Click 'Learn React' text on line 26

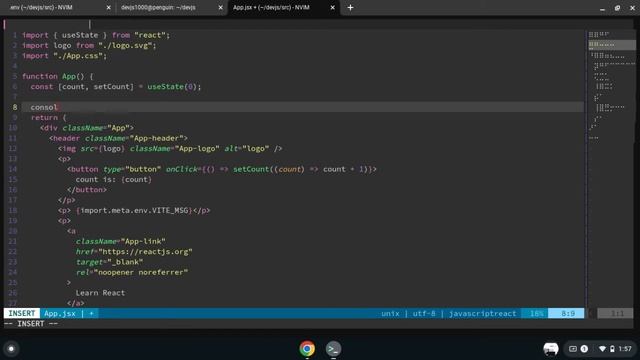pyautogui.click(x=100, y=293)
